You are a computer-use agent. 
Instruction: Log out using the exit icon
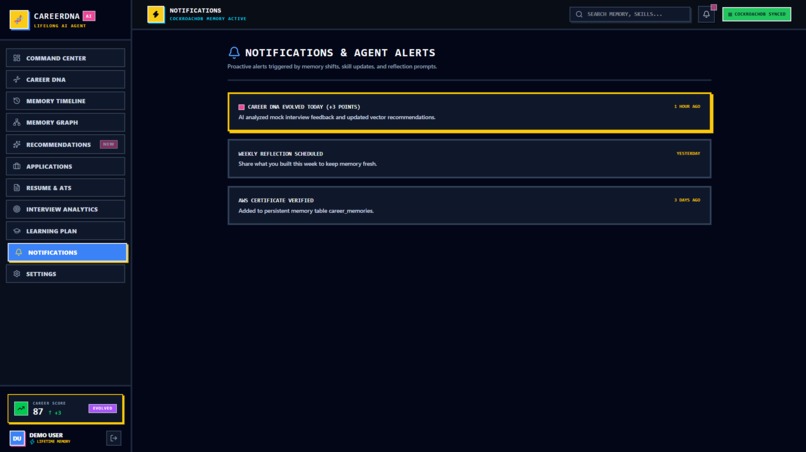114,438
